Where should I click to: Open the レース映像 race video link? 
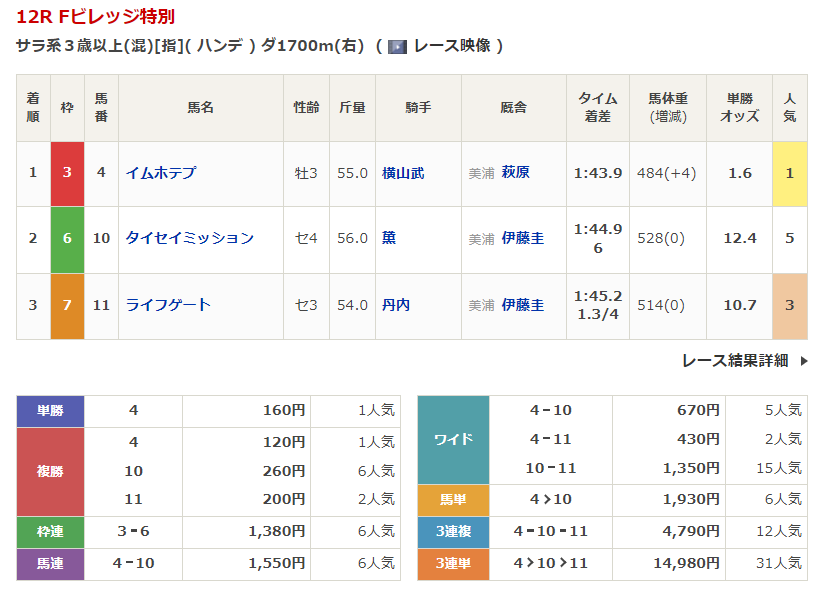click(x=452, y=46)
